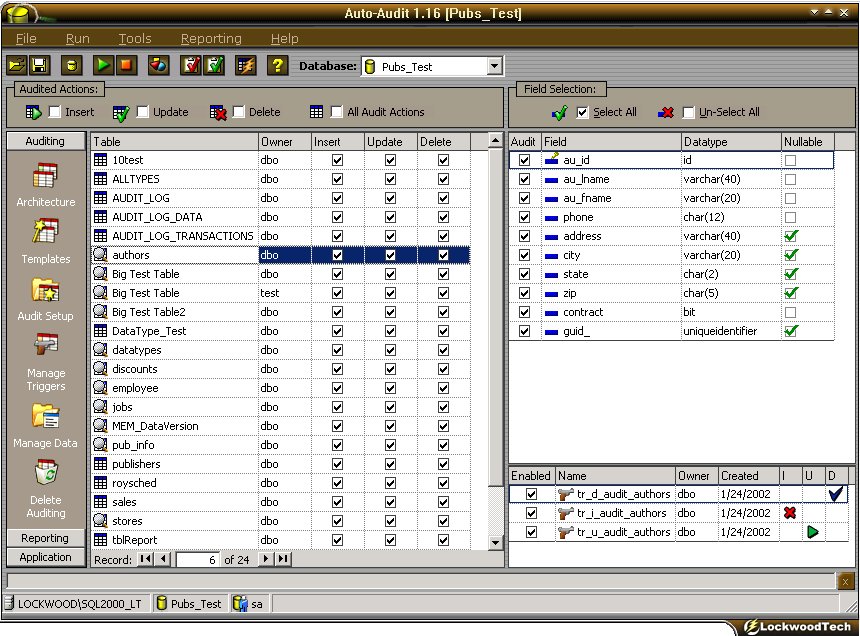Click the Save disk toolbar icon
The height and width of the screenshot is (636, 860).
point(39,66)
